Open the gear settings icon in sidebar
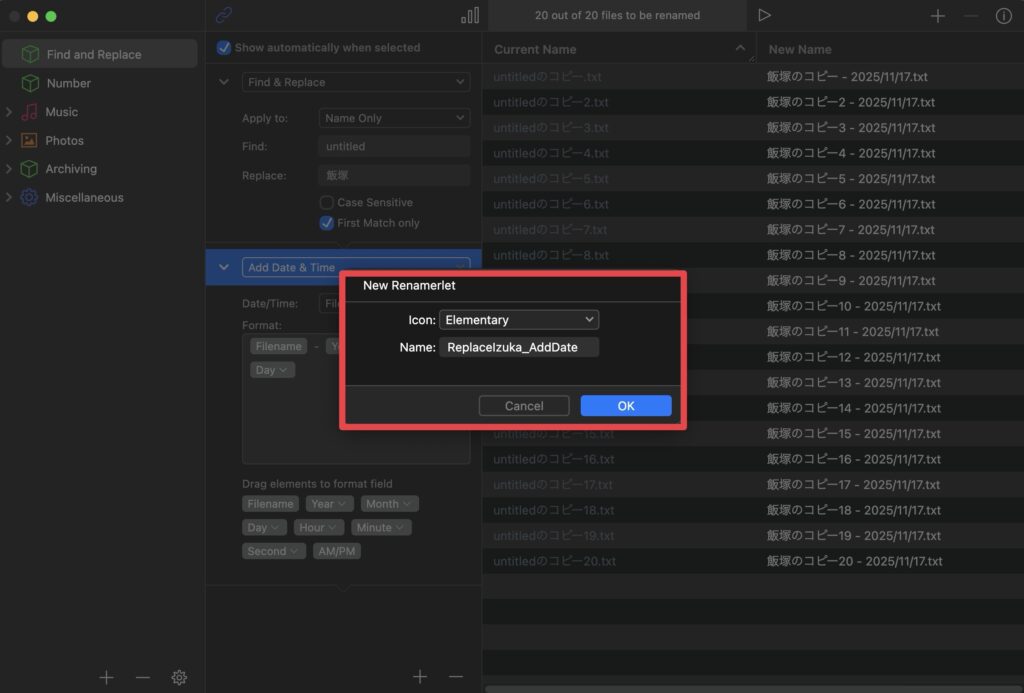The height and width of the screenshot is (693, 1024). pos(179,677)
